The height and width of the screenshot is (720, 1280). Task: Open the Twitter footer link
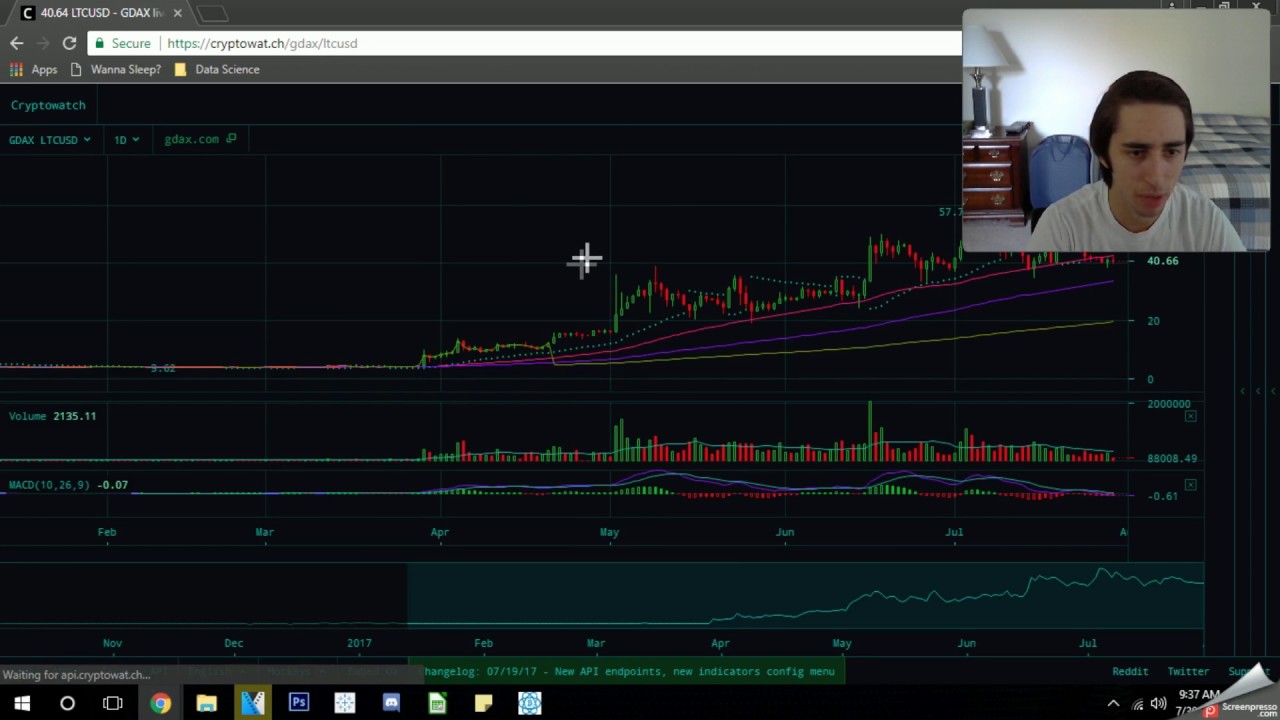click(1188, 671)
